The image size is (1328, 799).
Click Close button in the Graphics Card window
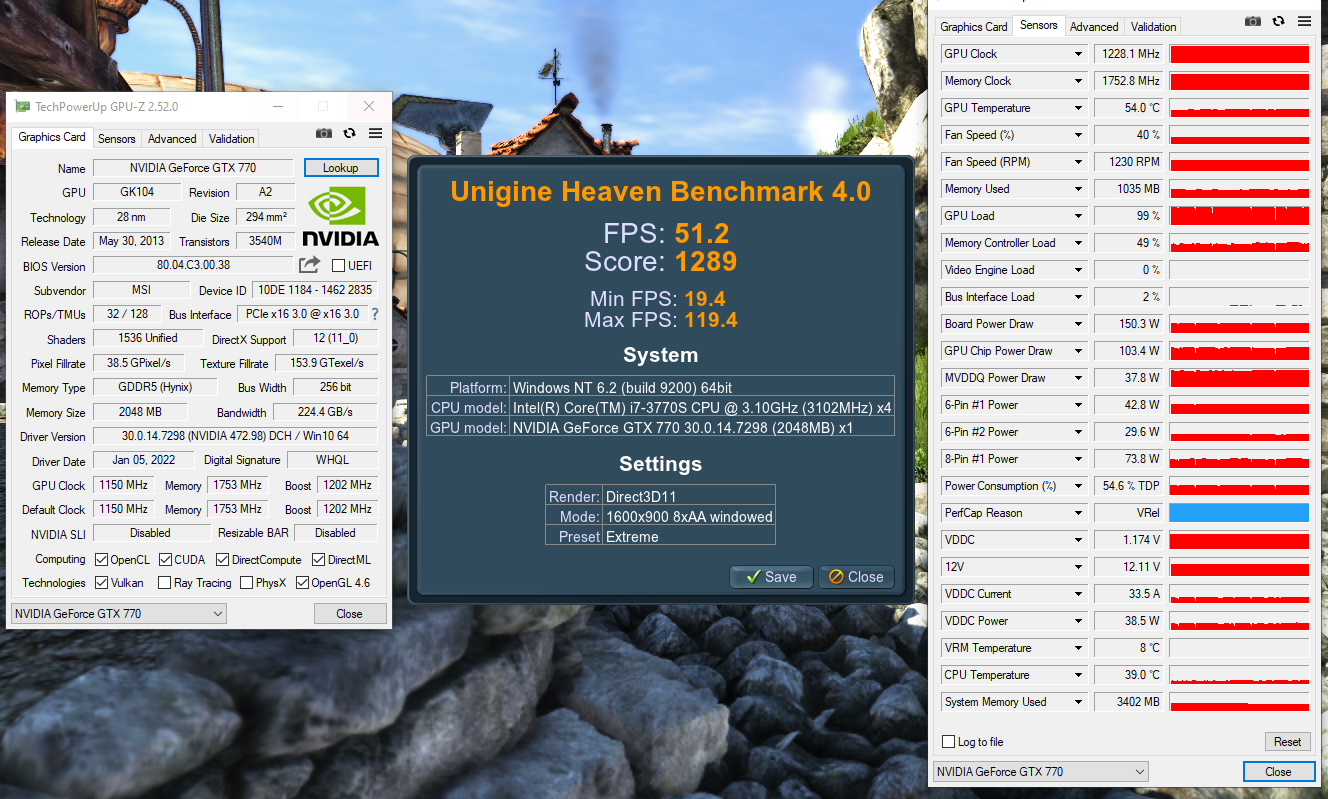349,614
